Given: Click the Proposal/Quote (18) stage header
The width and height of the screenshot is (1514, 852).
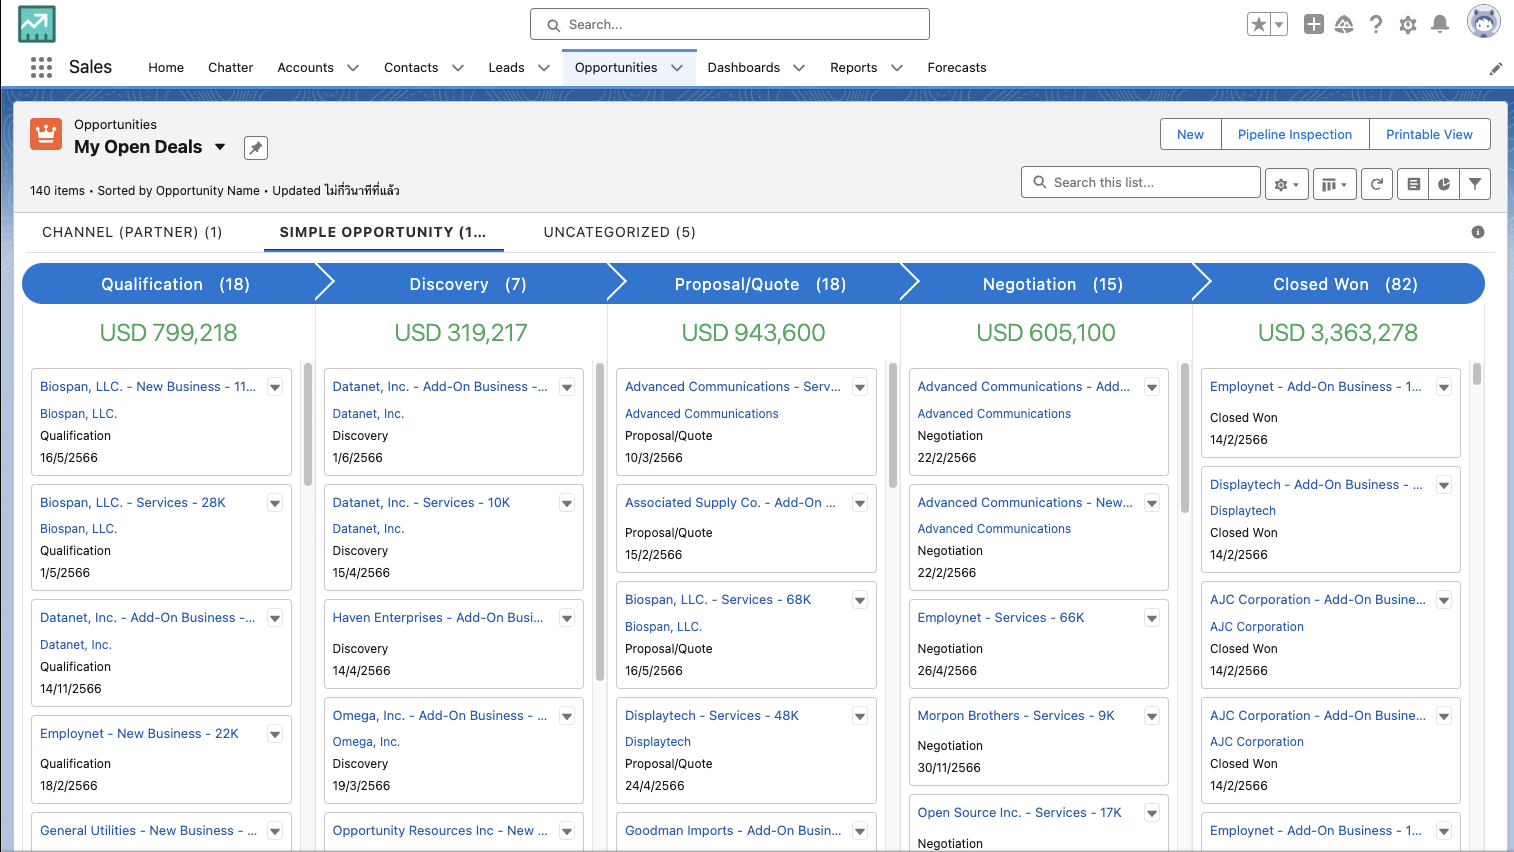Looking at the screenshot, I should tap(760, 284).
